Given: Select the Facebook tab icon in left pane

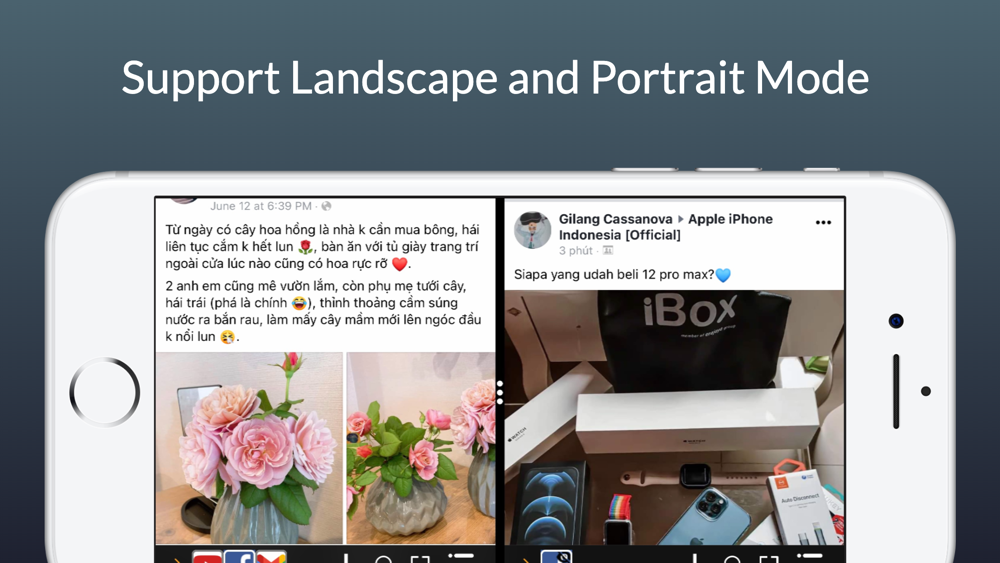Looking at the screenshot, I should click(x=239, y=557).
